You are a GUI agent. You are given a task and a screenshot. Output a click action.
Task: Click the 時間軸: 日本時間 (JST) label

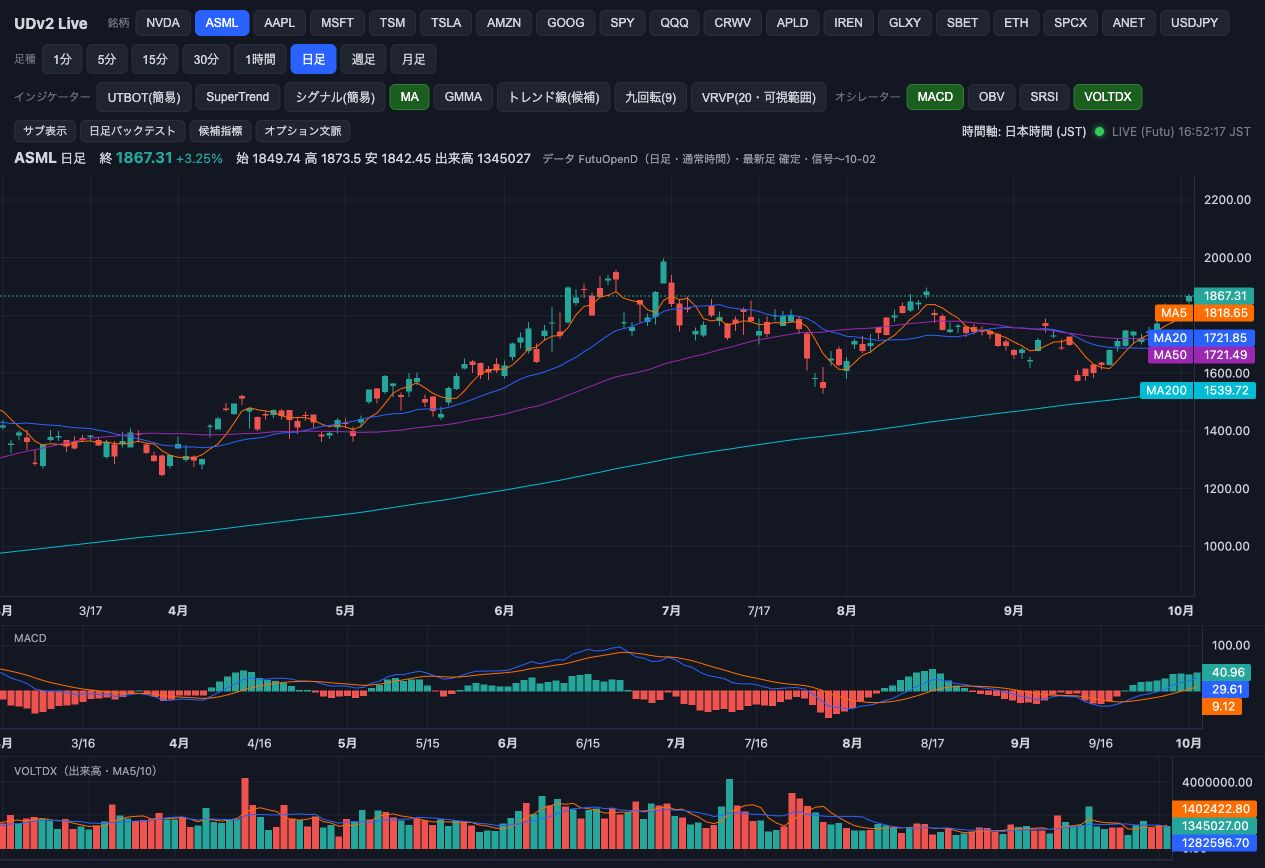pyautogui.click(x=1024, y=131)
